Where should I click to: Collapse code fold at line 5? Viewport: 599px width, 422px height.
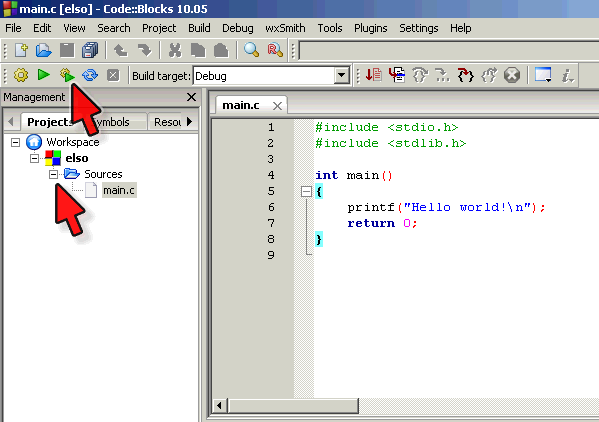coord(306,191)
